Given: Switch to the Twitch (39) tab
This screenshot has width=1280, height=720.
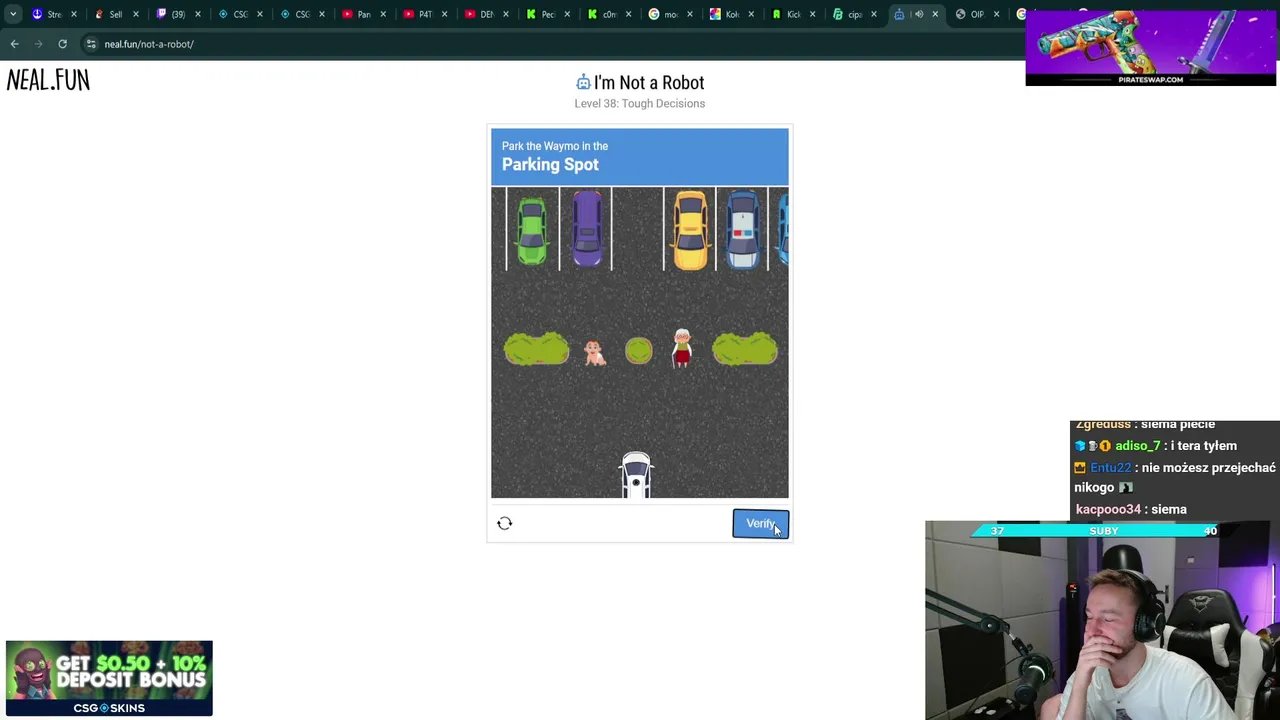Looking at the screenshot, I should [x=179, y=14].
